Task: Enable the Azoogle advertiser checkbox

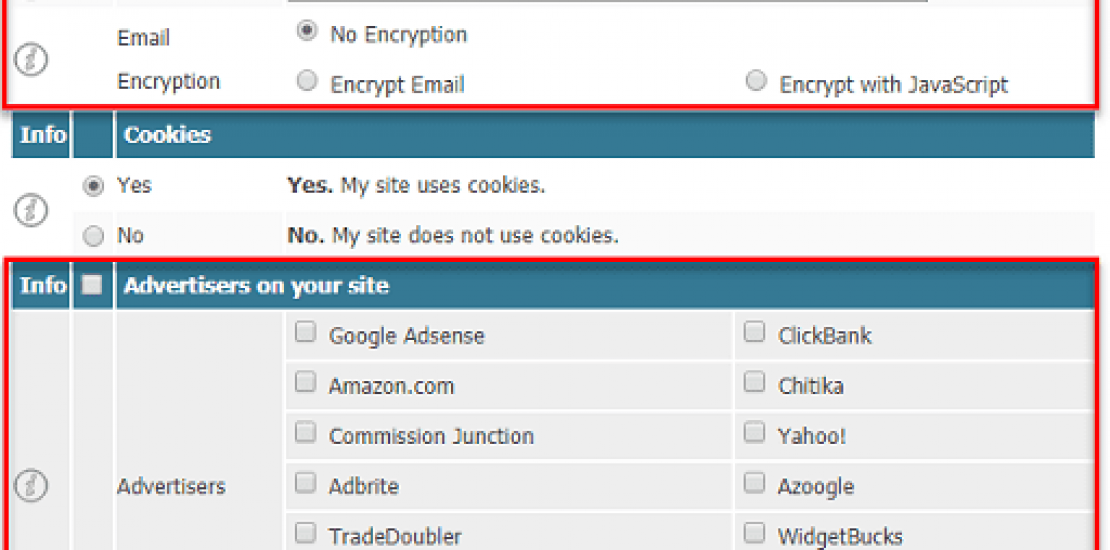Action: tap(755, 484)
